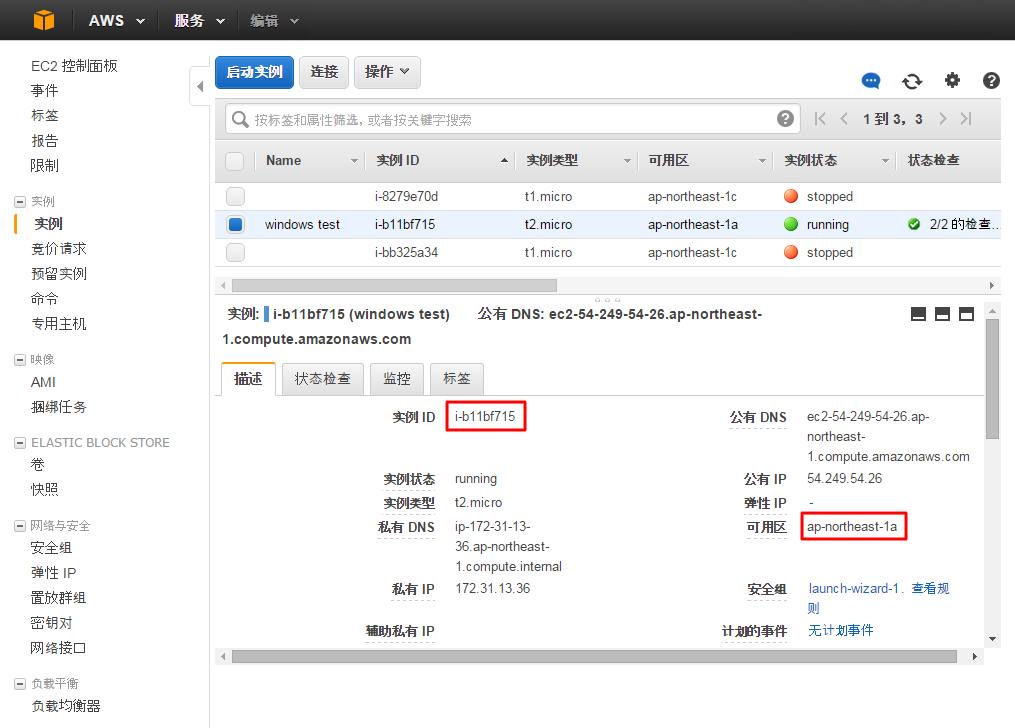Collapse the ELASTIC BLOCK STORE section
The height and width of the screenshot is (728, 1015).
point(20,443)
